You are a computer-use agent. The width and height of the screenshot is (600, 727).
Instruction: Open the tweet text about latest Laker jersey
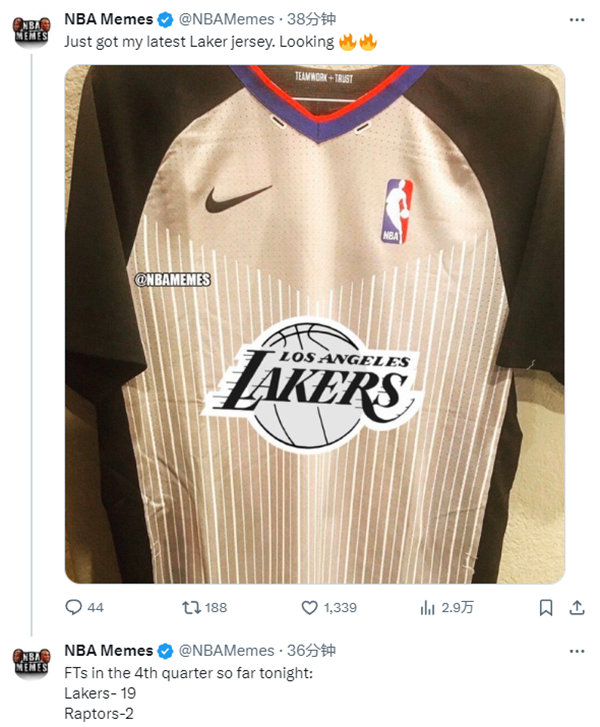coord(200,42)
